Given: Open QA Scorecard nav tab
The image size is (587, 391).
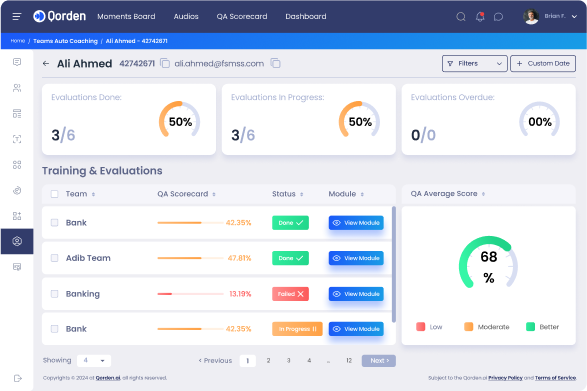Looking at the screenshot, I should click(242, 16).
